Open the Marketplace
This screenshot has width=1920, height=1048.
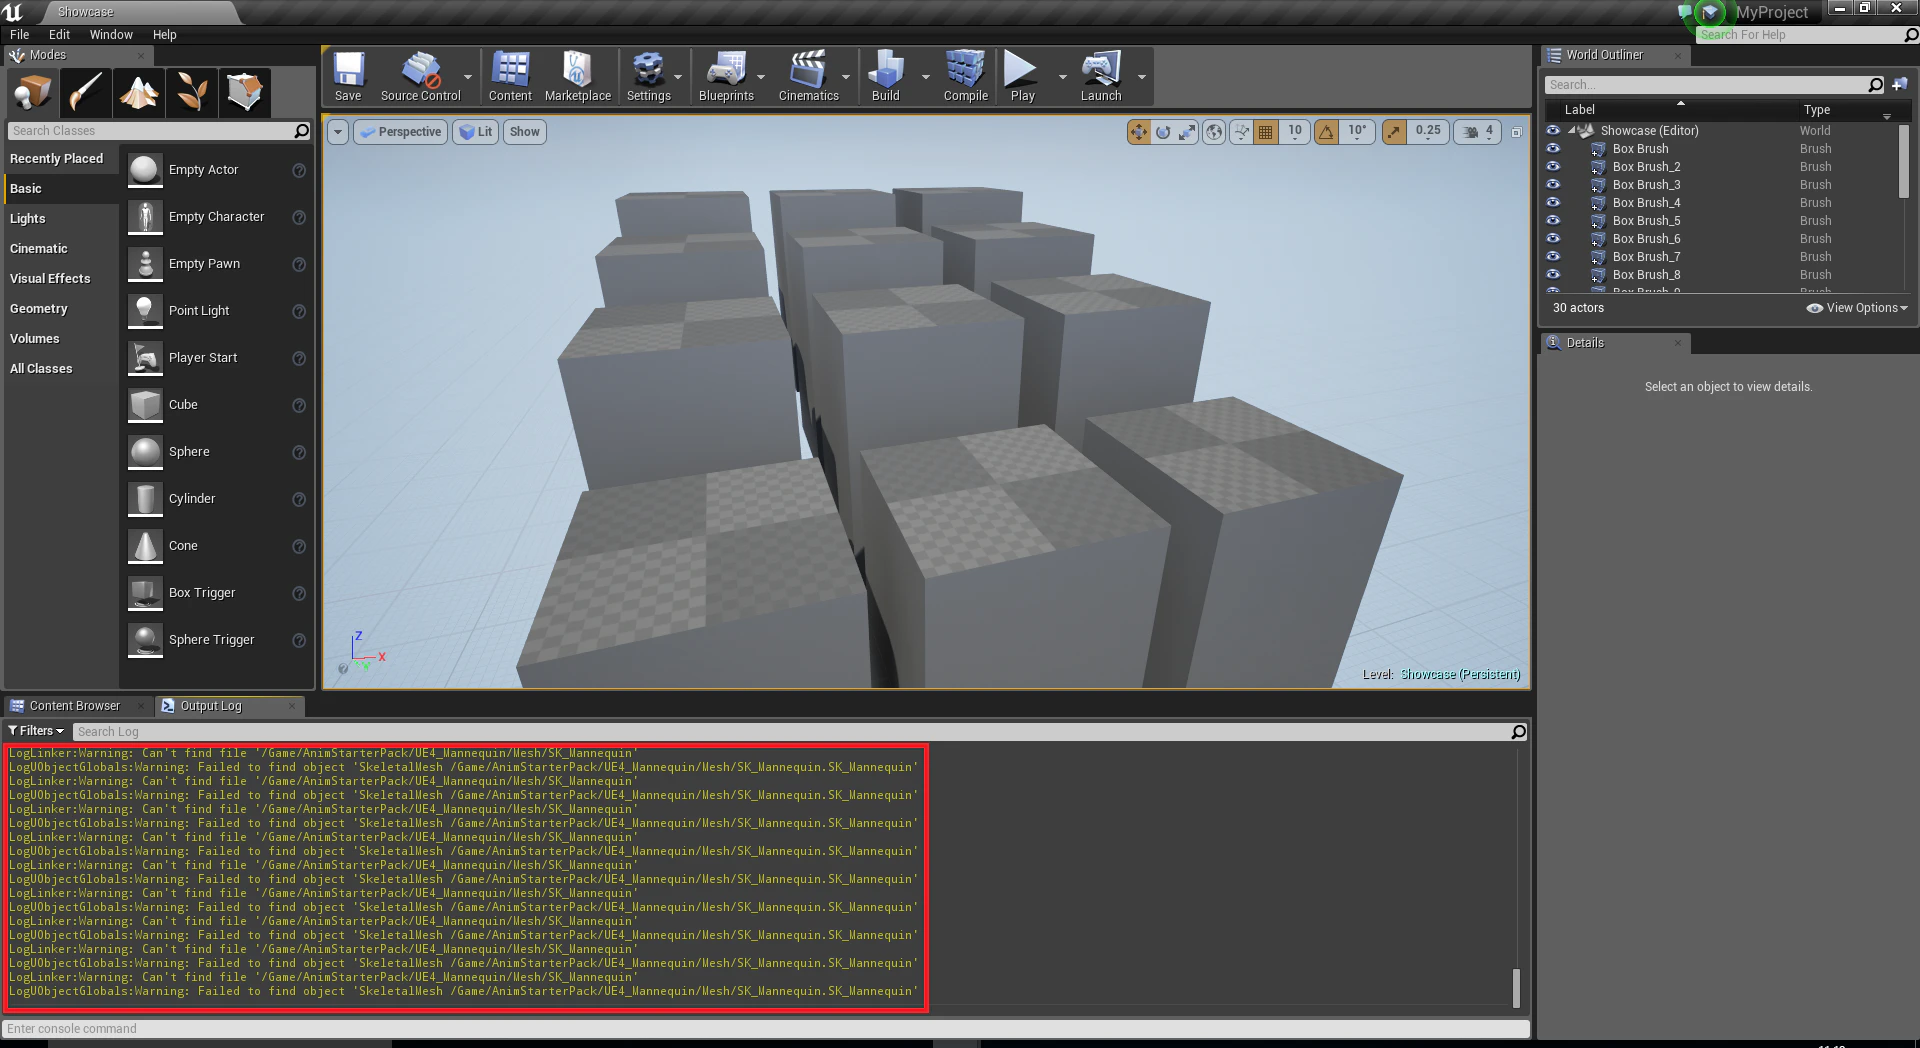coord(577,76)
